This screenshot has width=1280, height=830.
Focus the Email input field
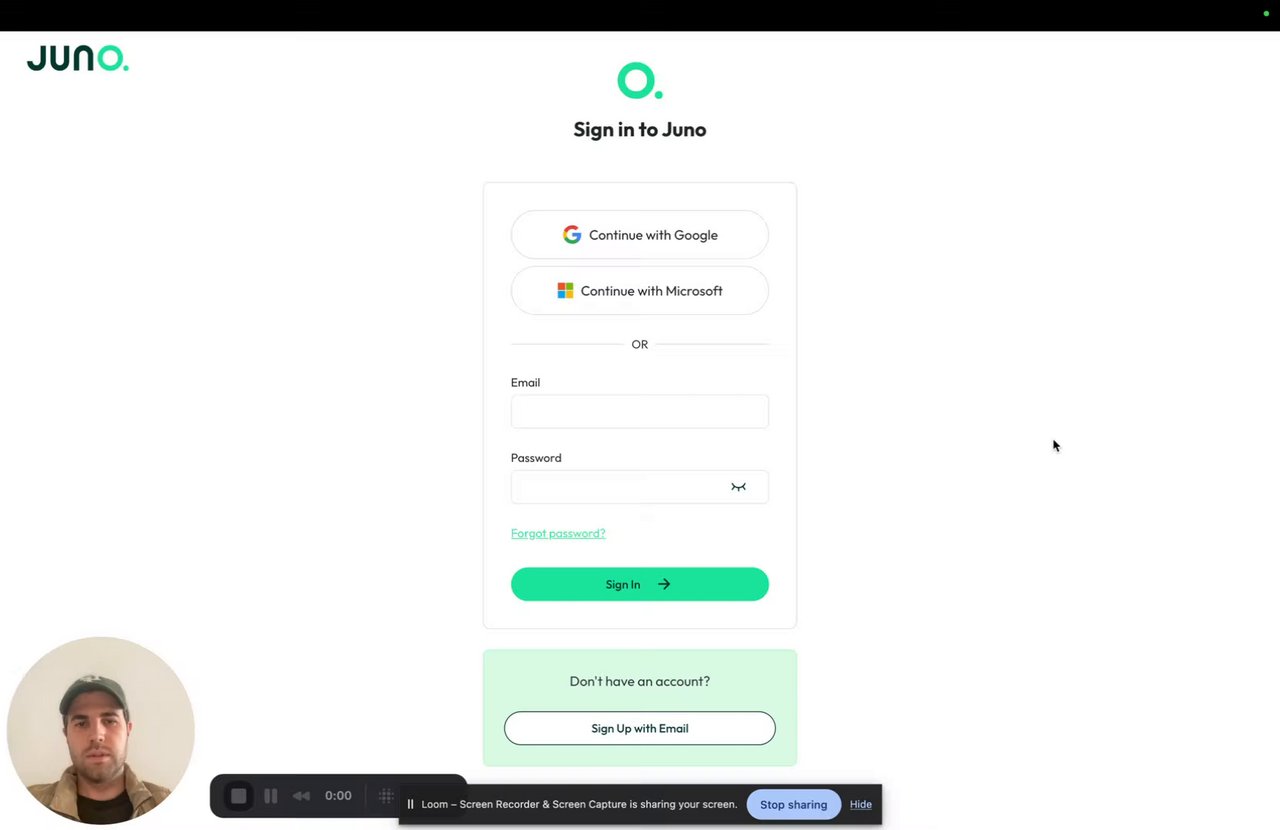coord(640,411)
